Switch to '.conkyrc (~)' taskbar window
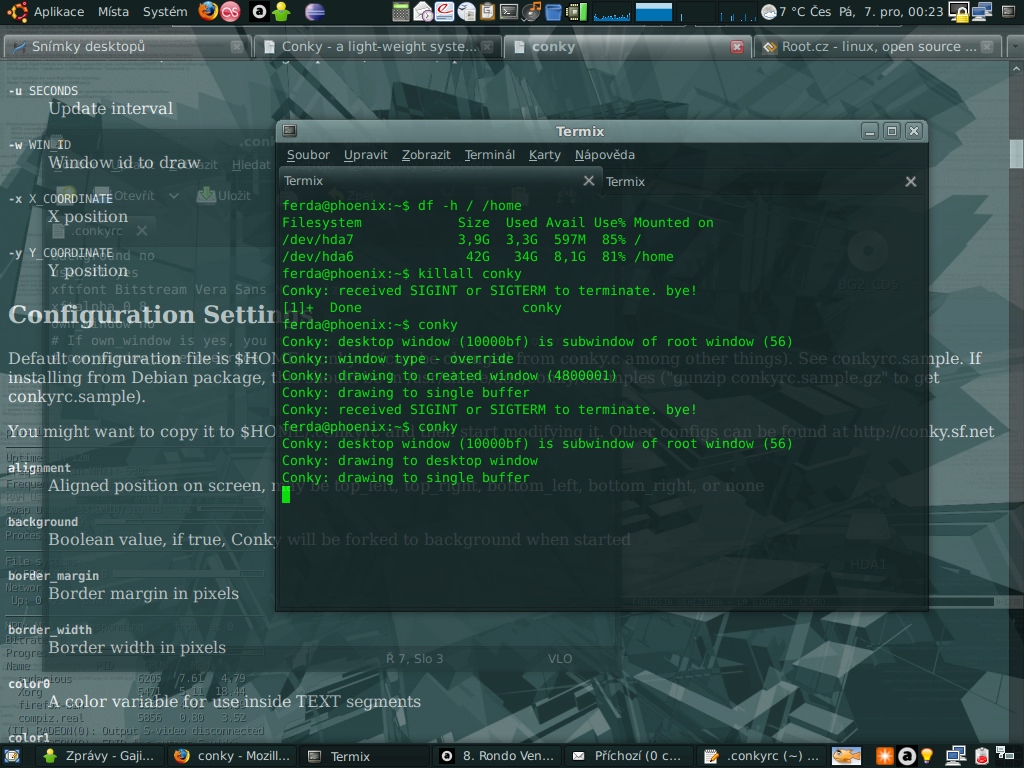1024x768 pixels. 761,756
